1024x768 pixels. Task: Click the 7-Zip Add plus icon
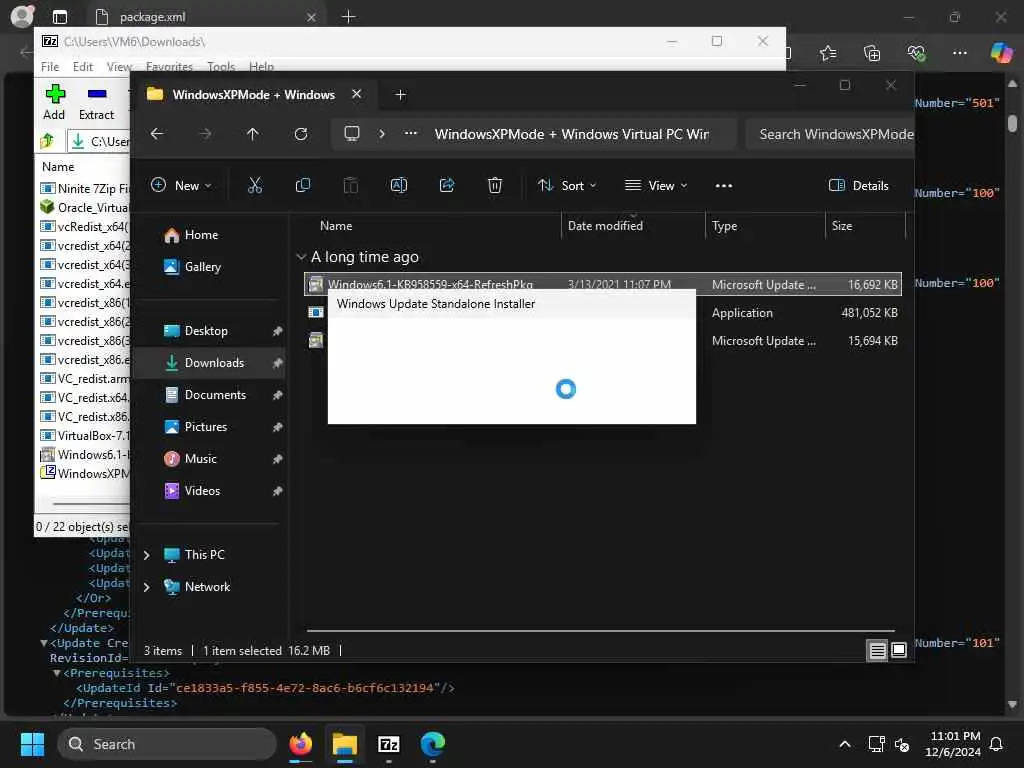tap(55, 94)
